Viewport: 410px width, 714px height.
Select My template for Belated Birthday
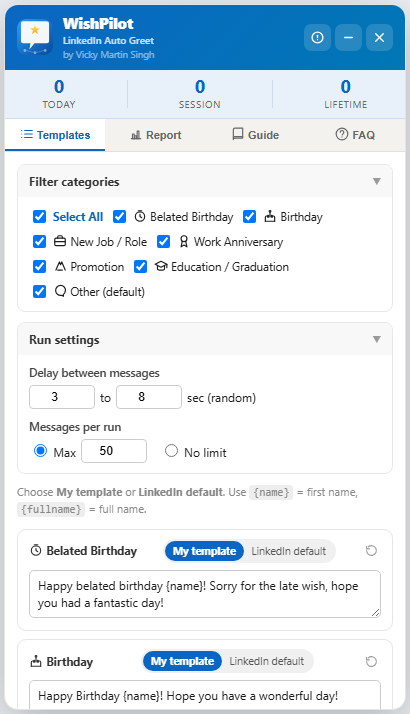pyautogui.click(x=204, y=551)
